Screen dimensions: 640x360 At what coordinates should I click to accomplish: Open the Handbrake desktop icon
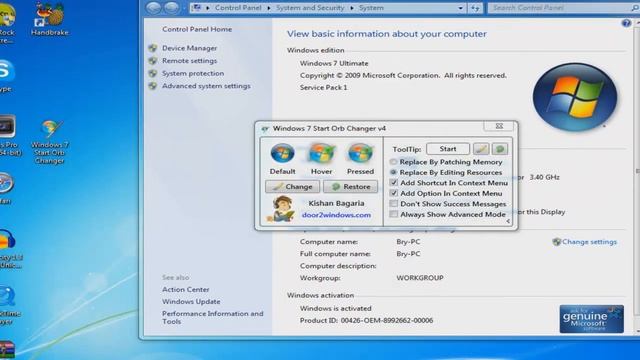point(50,18)
